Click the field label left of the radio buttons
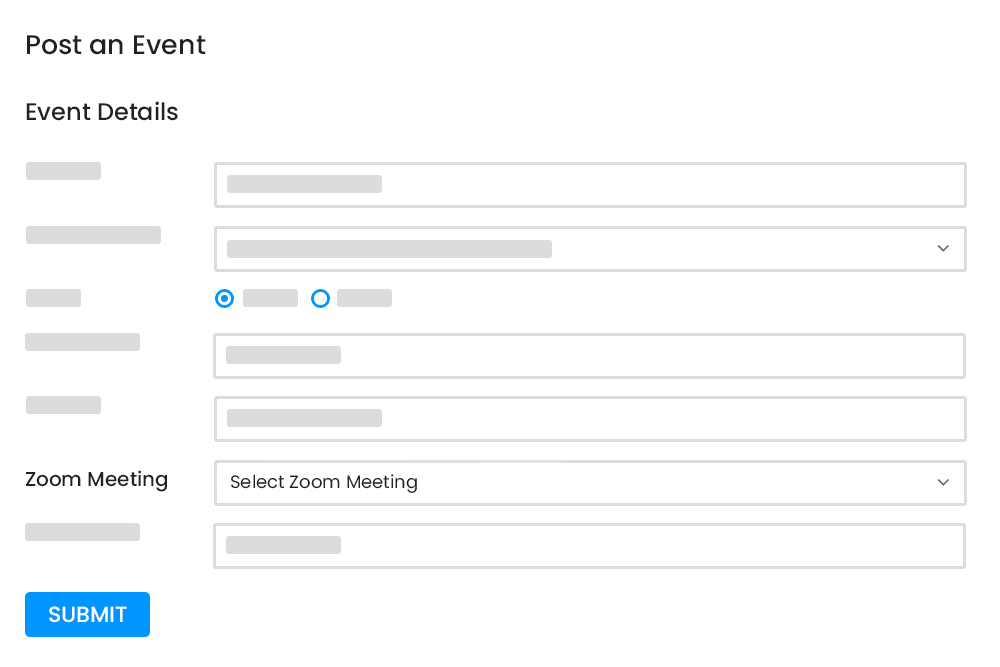This screenshot has width=1000, height=667. click(53, 298)
